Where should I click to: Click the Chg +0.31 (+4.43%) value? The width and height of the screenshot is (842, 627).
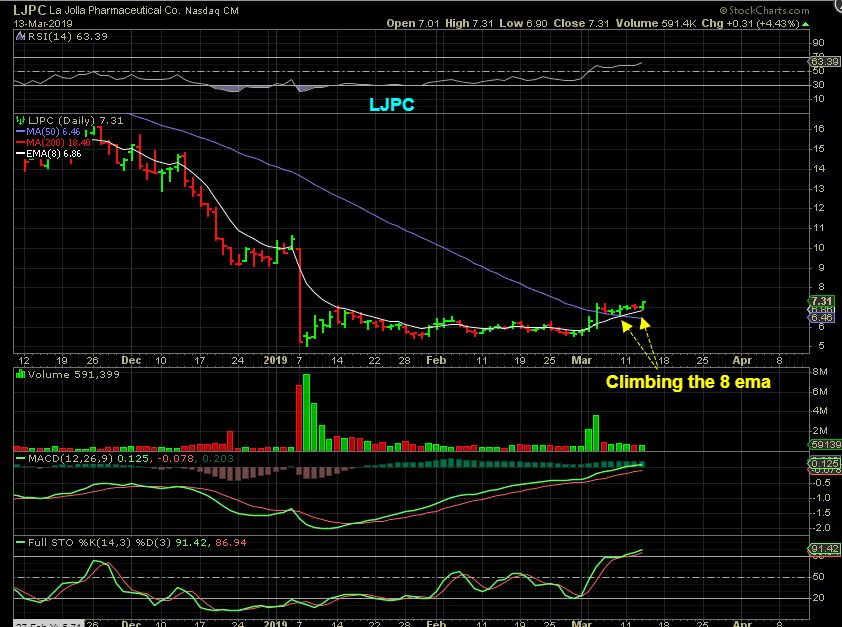tap(751, 24)
